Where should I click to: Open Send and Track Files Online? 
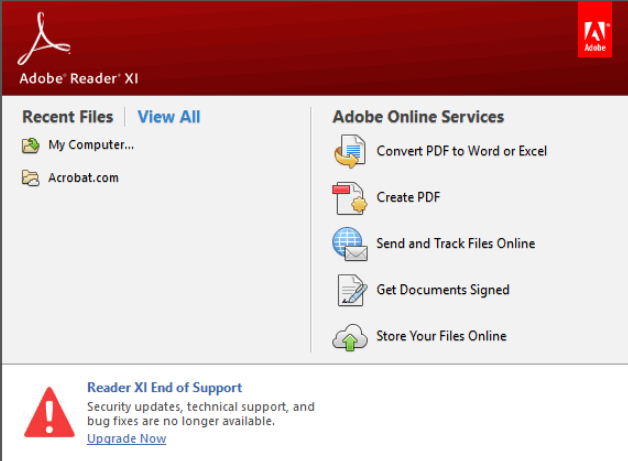[x=455, y=244]
